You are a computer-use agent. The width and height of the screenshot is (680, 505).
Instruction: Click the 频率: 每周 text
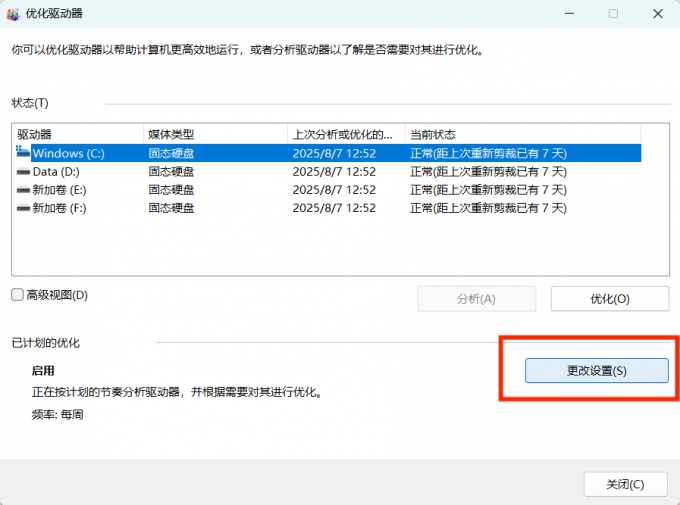coord(58,414)
